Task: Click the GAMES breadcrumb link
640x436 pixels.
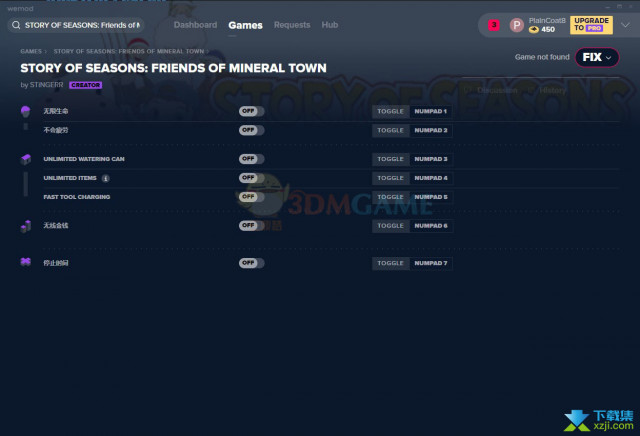Action: (31, 51)
